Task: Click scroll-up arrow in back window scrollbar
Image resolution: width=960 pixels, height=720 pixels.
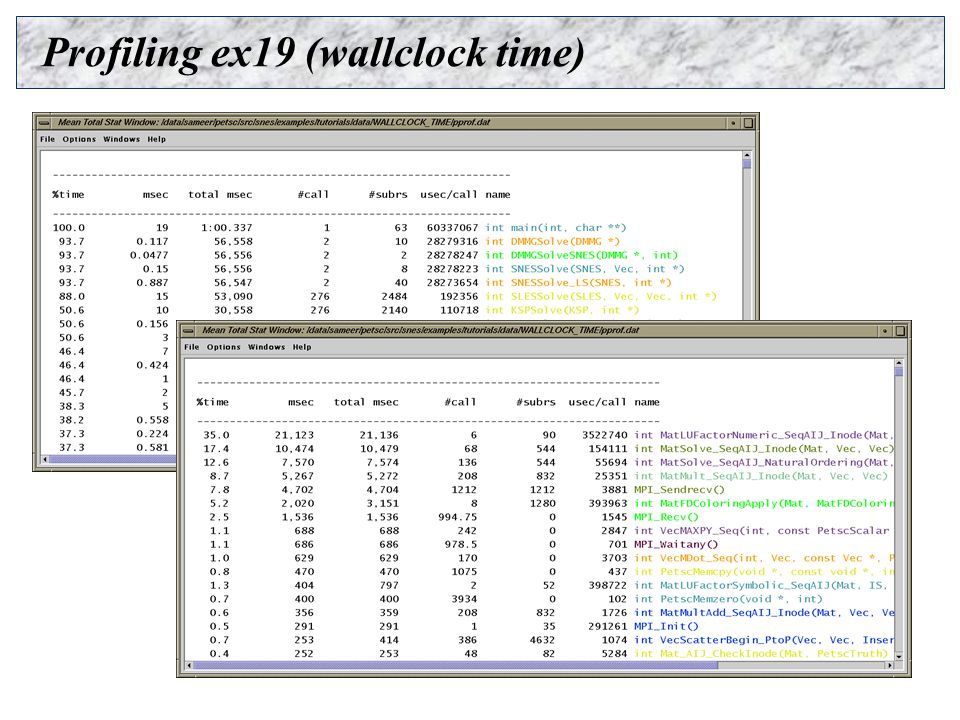Action: 746,156
